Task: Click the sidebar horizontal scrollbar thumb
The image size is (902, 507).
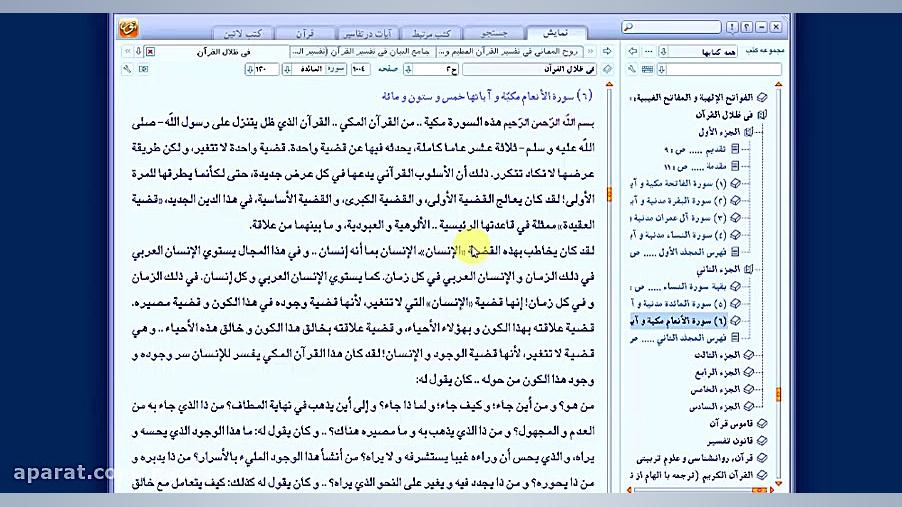Action: [x=759, y=490]
